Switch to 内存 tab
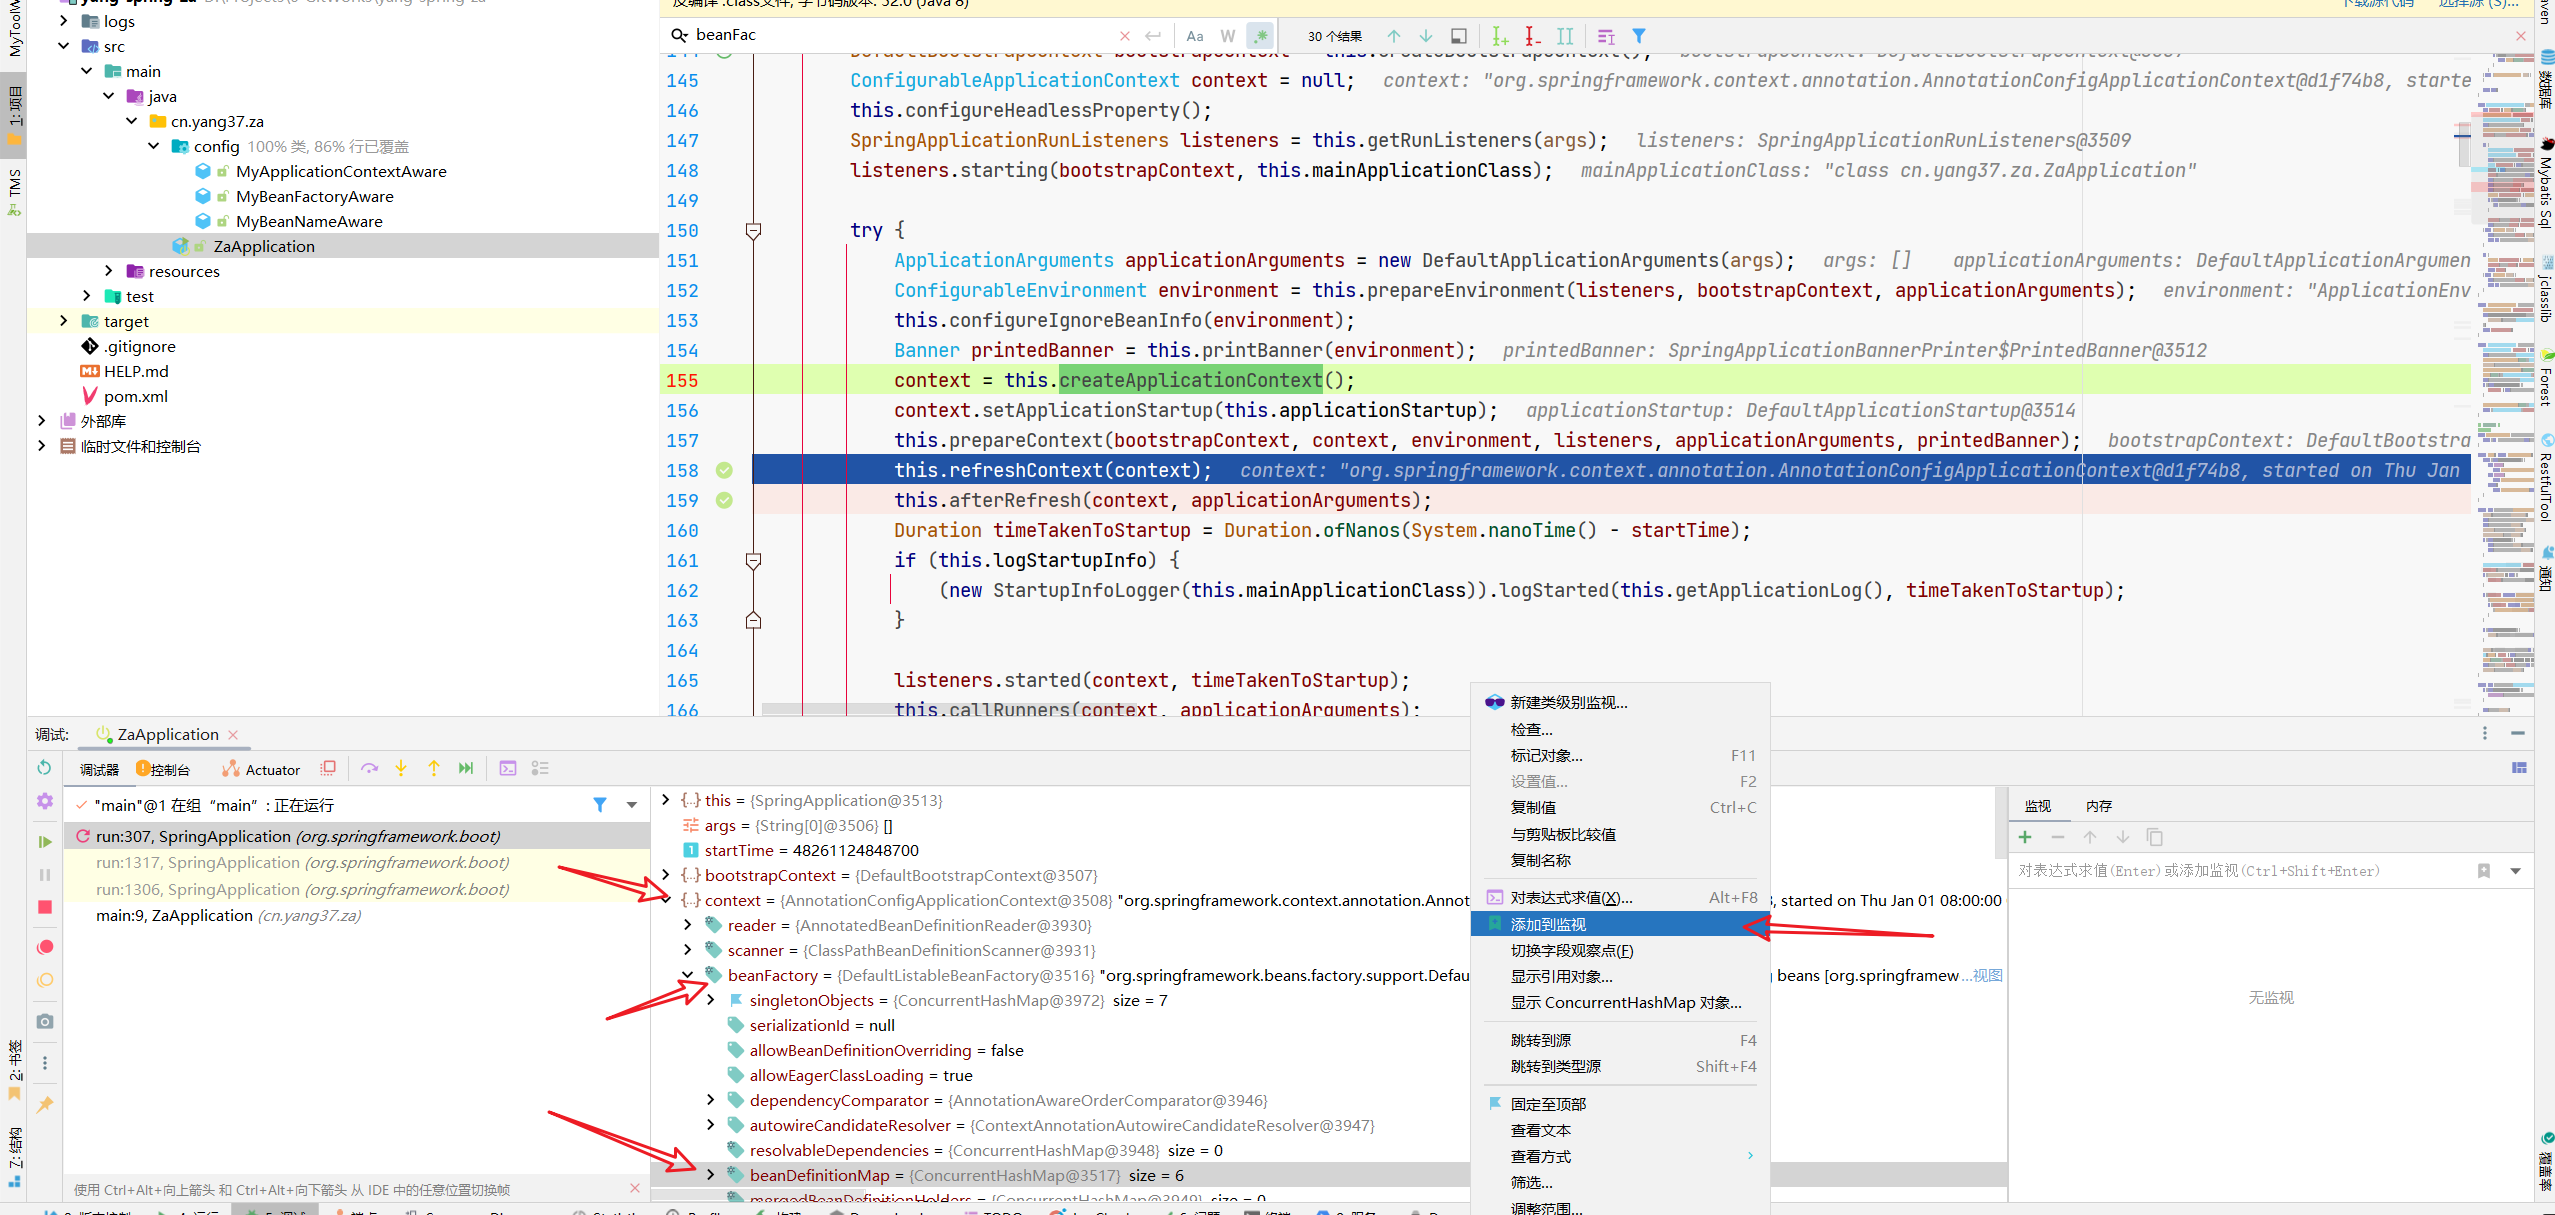Screen dimensions: 2555x1215 click(x=2099, y=806)
